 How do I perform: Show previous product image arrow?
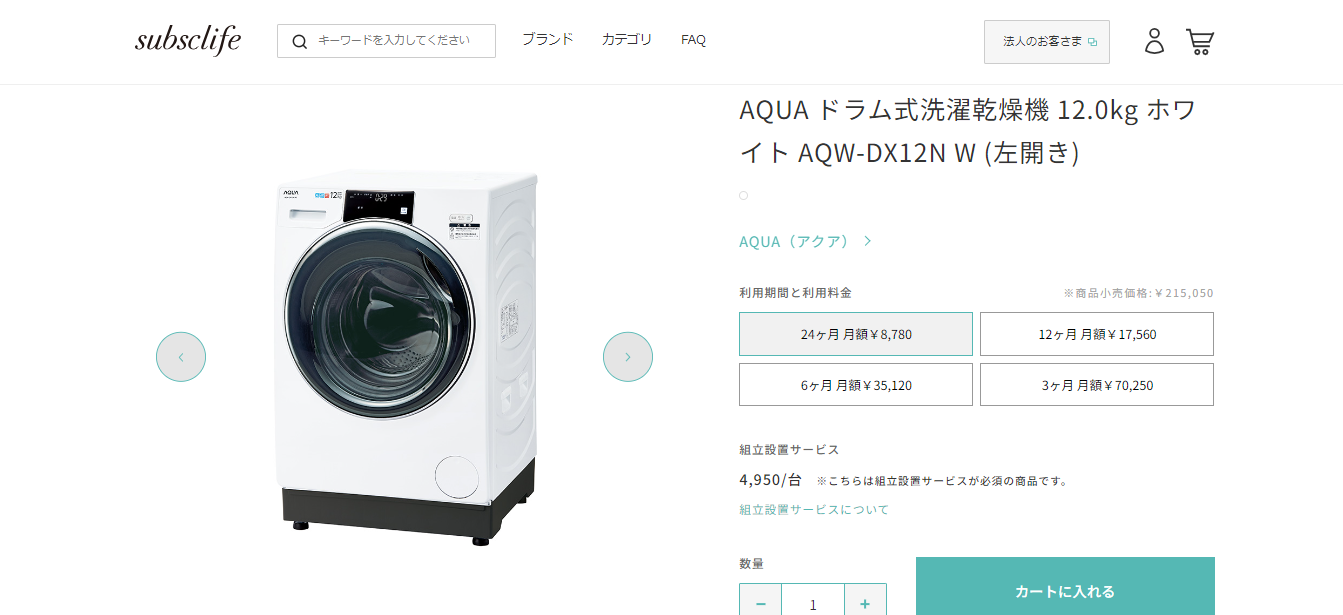[181, 357]
